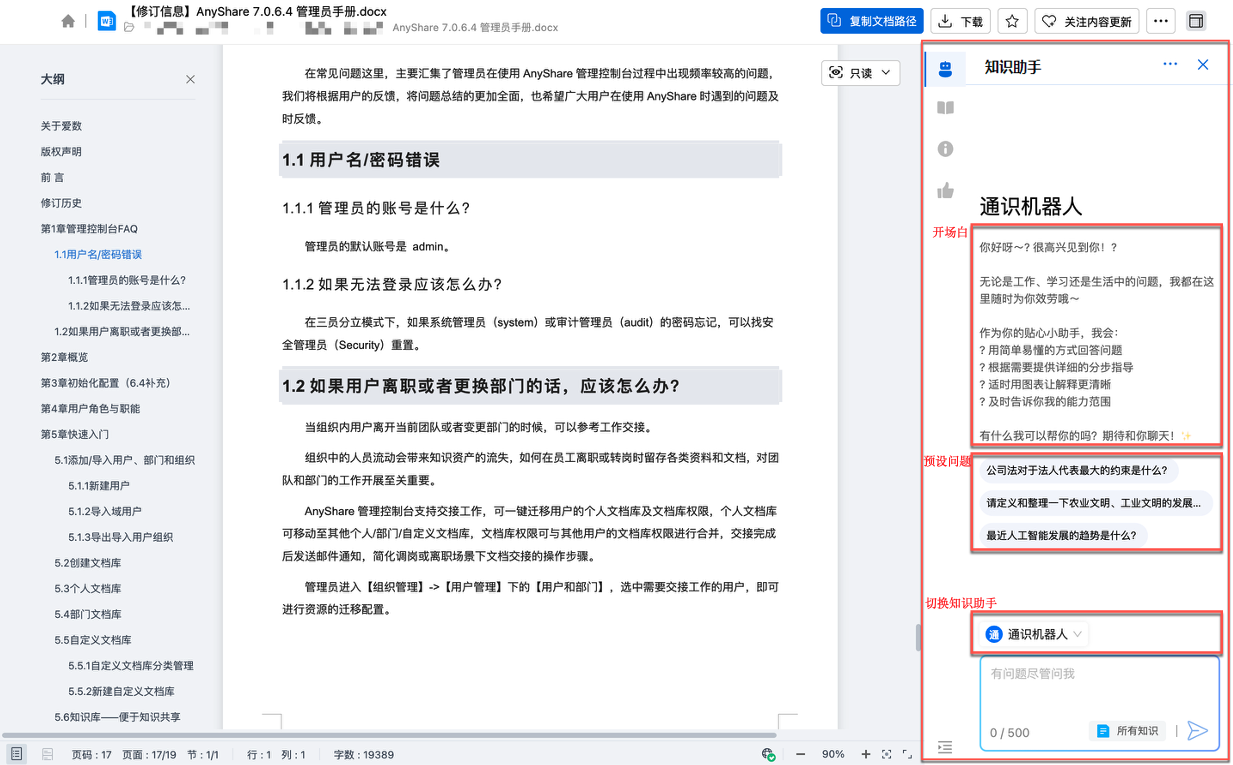The image size is (1233, 765).
Task: Close the outline panel
Action: [x=190, y=79]
